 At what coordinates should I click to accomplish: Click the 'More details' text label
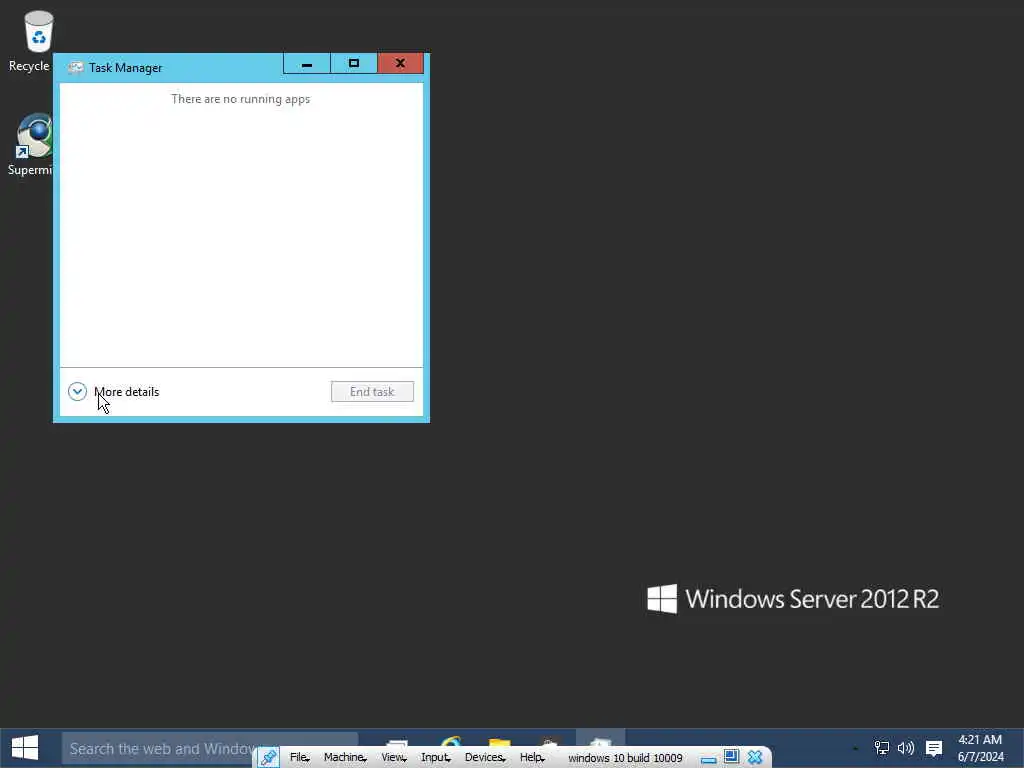click(x=127, y=392)
